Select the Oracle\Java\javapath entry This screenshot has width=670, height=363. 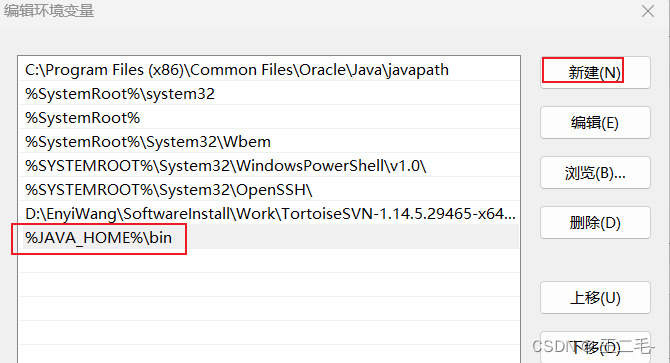[269, 70]
